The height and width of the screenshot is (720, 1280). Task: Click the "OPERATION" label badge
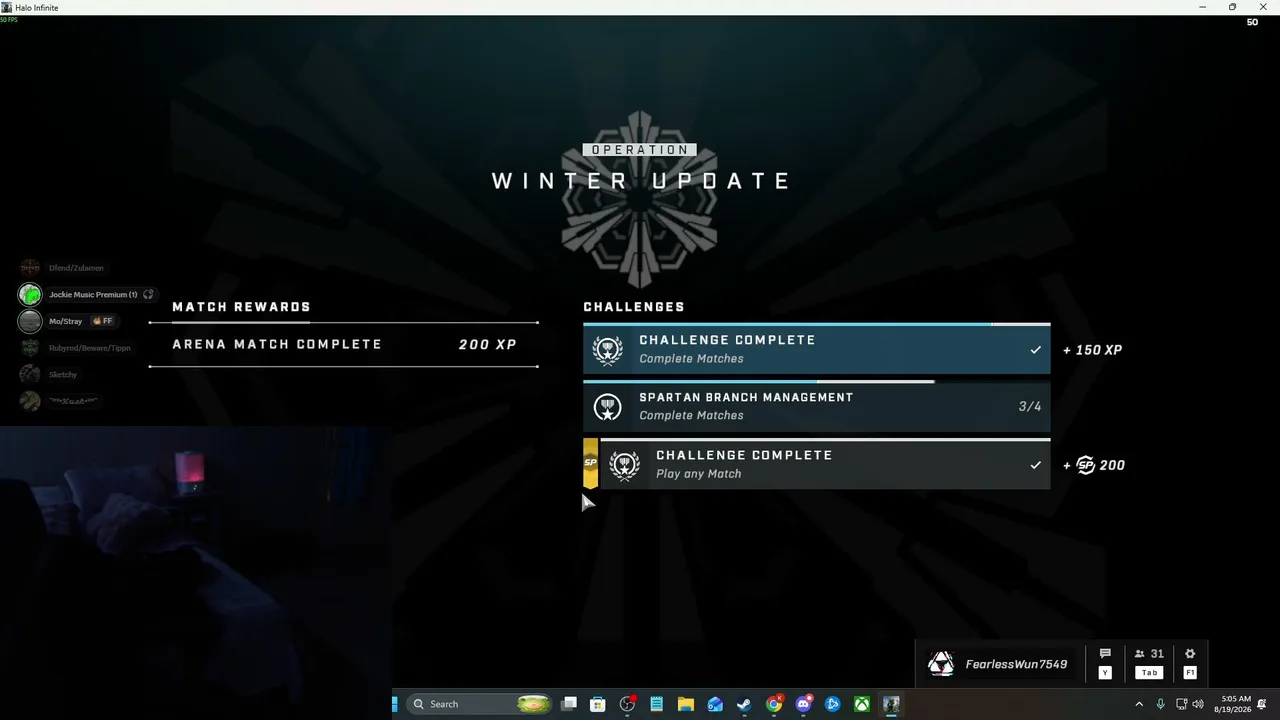(640, 150)
